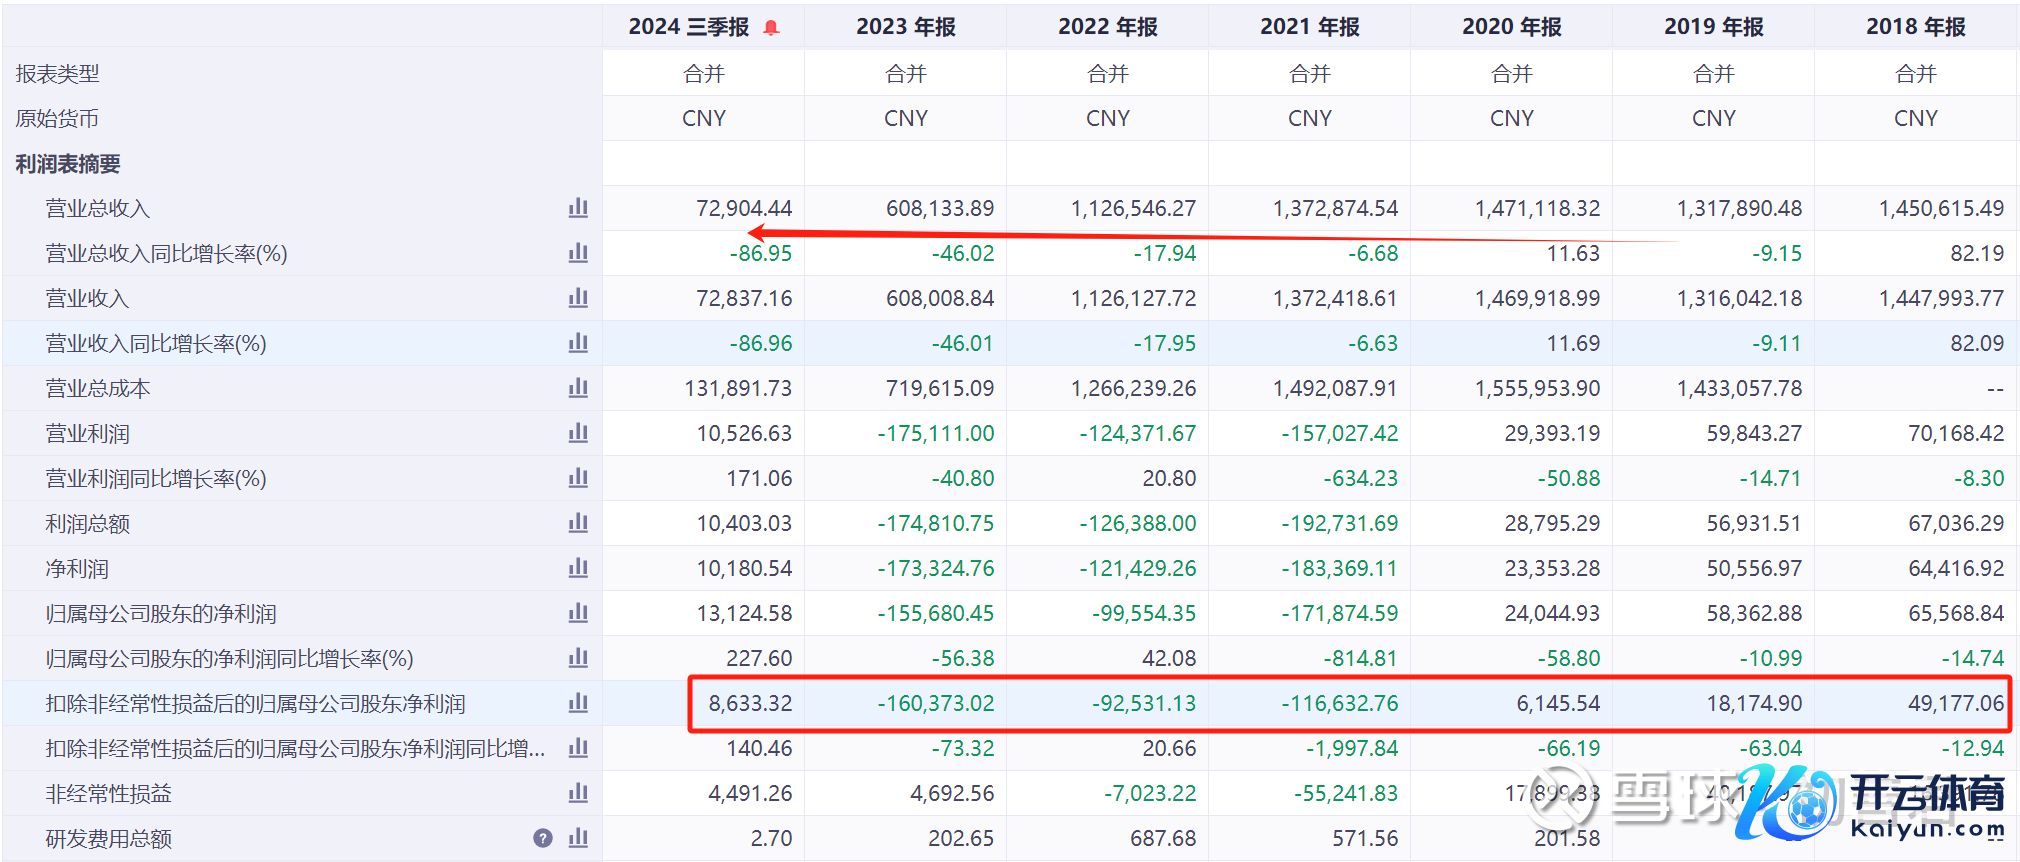
Task: Select the 2018 年报 column header
Action: [1915, 27]
